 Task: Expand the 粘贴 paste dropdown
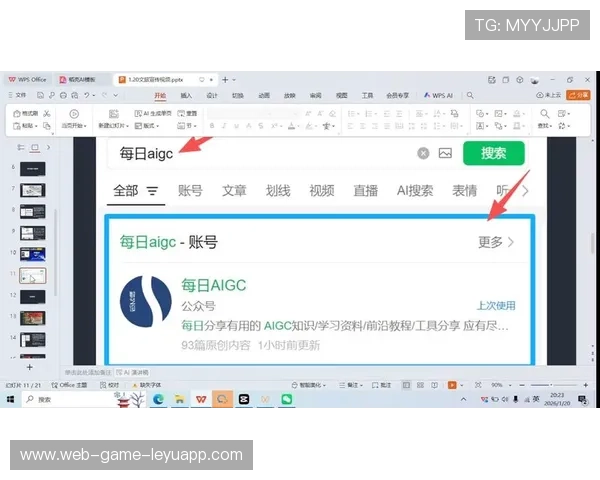click(36, 126)
